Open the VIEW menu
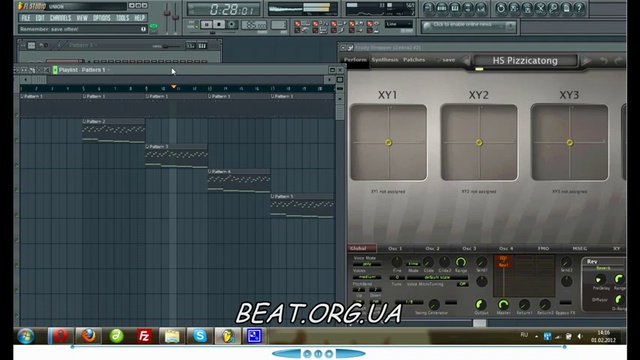Image resolution: width=640 pixels, height=360 pixels. [82, 18]
